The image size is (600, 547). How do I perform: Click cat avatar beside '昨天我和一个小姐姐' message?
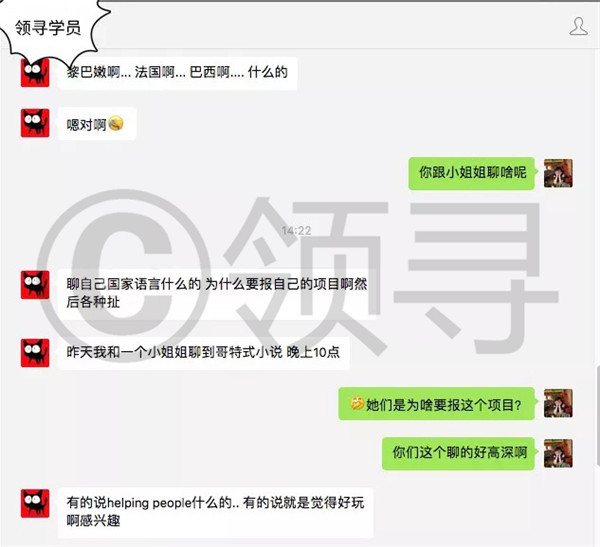[35, 353]
